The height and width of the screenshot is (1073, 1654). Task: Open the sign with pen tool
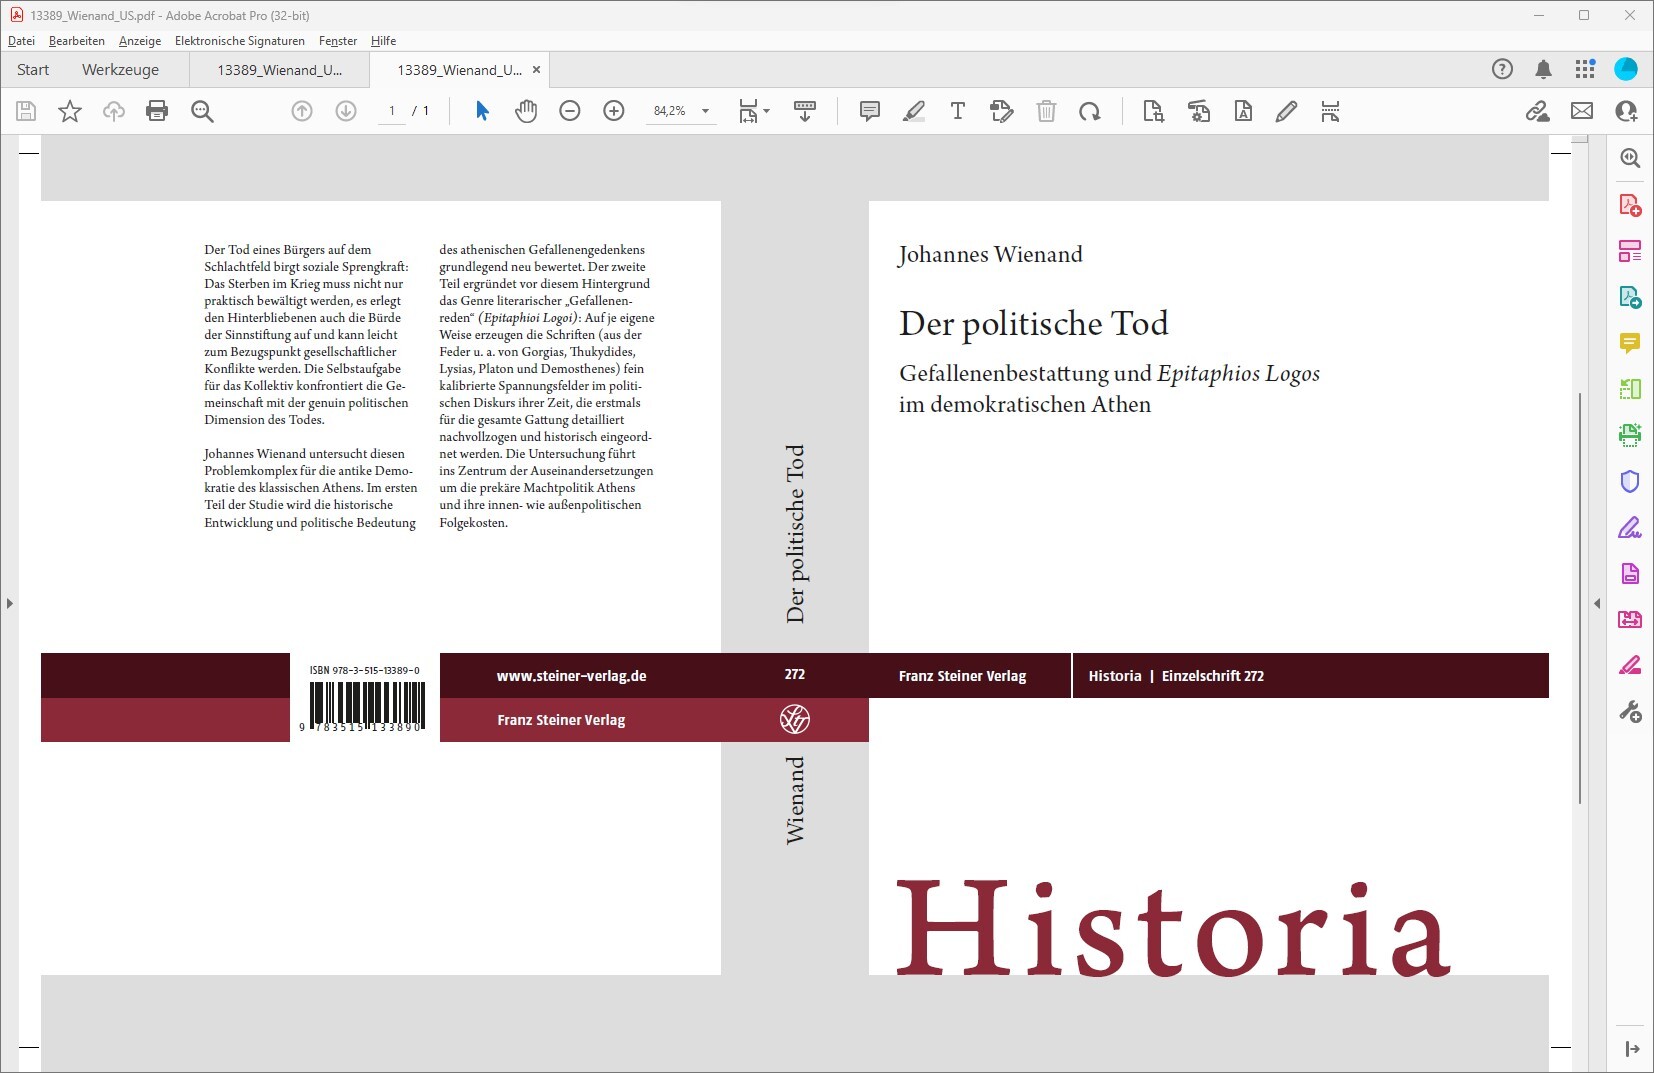click(1286, 111)
